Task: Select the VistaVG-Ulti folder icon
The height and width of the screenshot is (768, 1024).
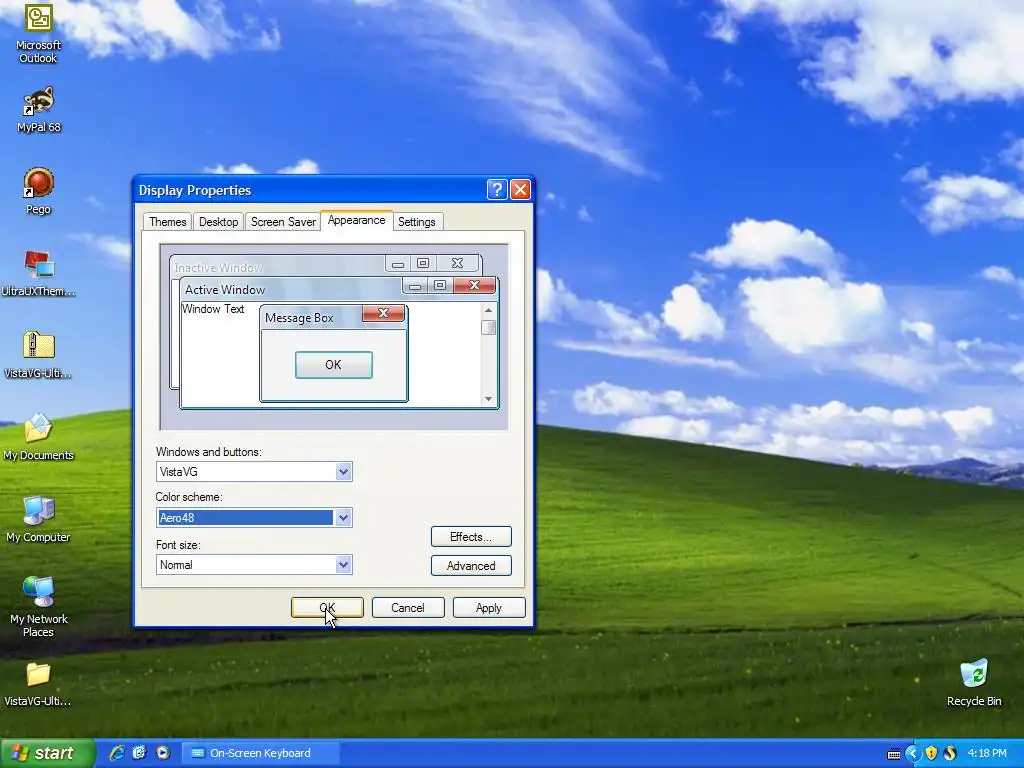Action: tap(38, 684)
